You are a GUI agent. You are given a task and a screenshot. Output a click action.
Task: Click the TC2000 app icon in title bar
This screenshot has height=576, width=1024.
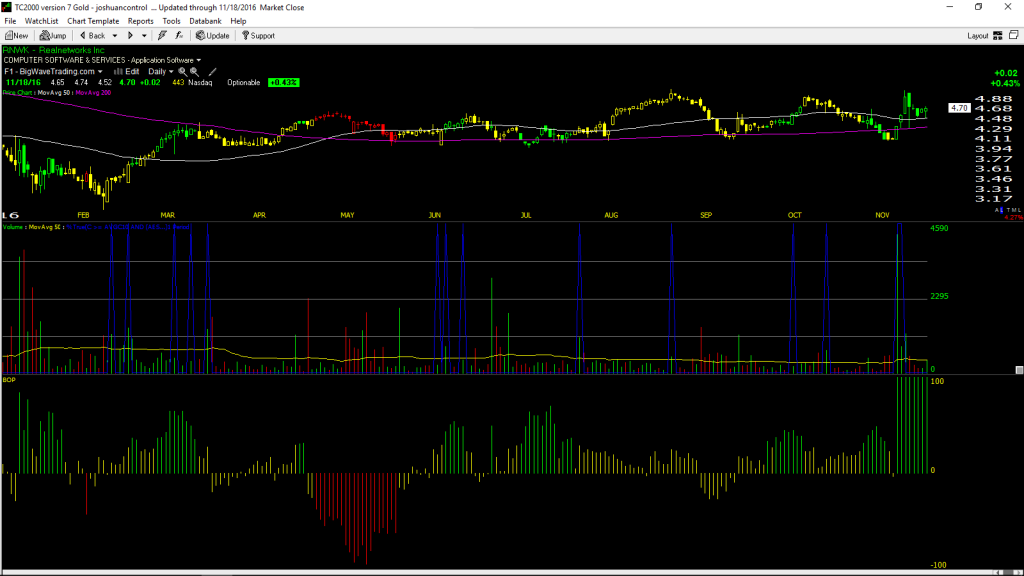(x=7, y=7)
